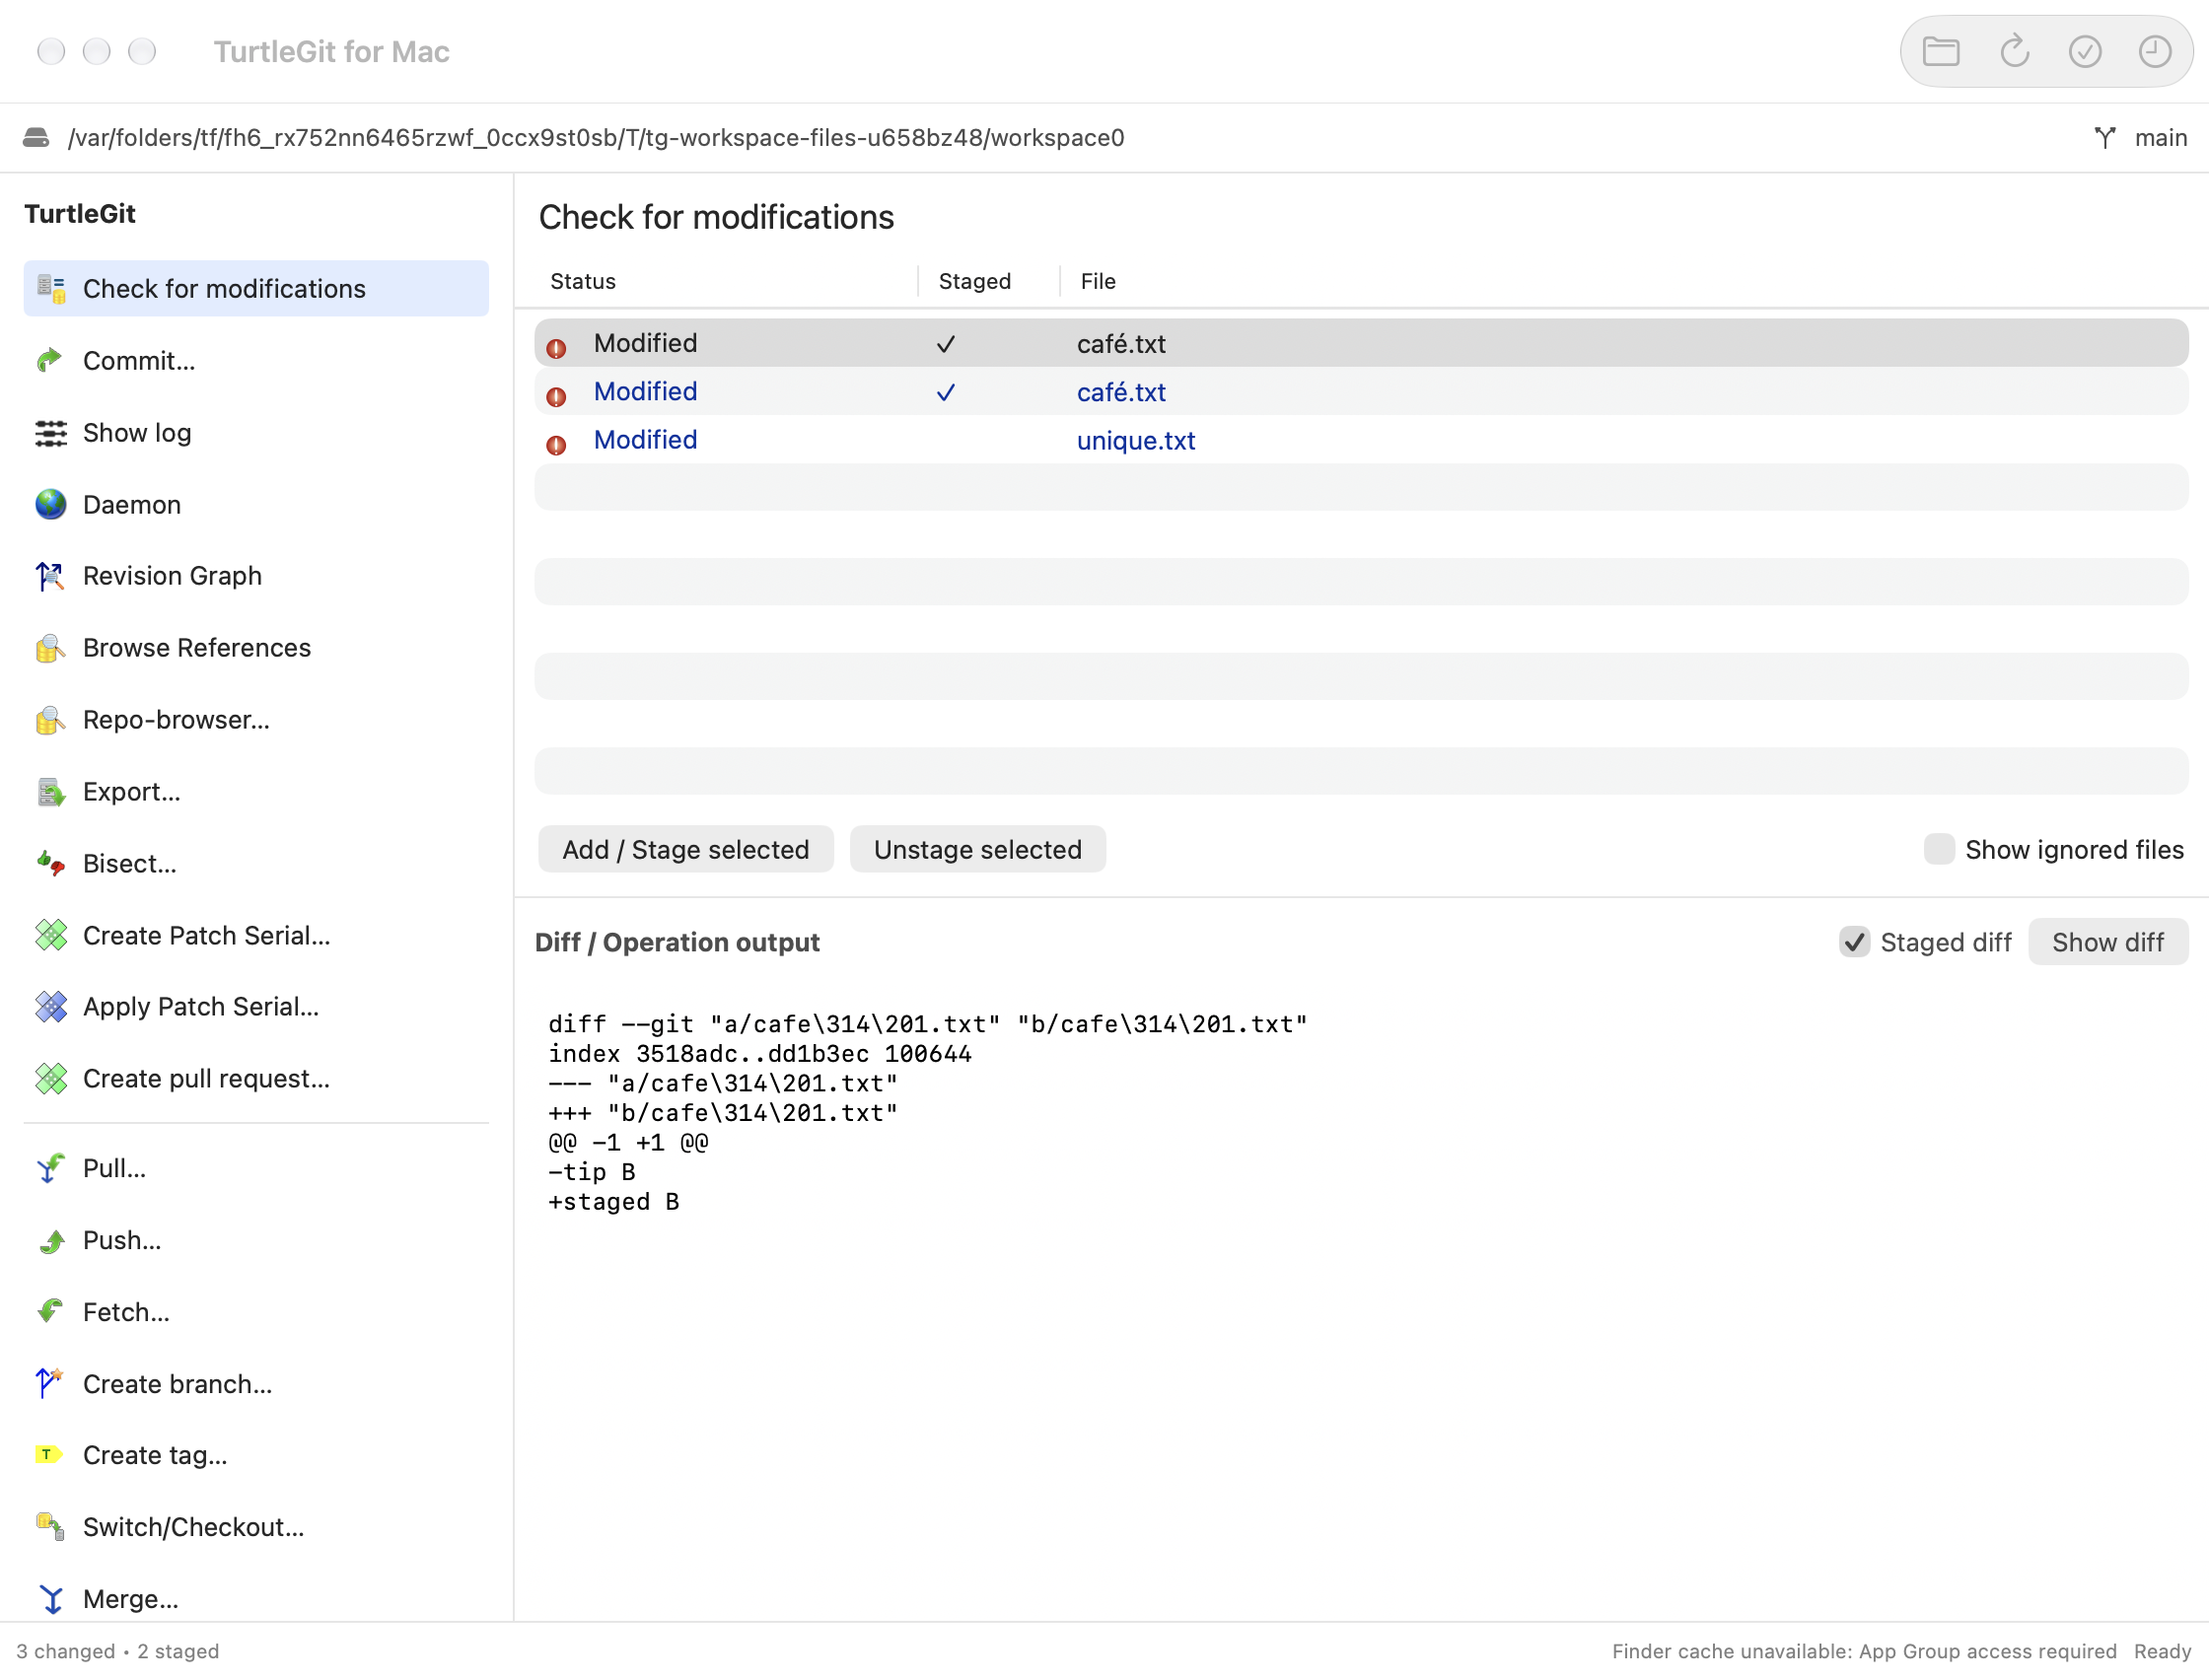
Task: Click the Create tag yellow icon
Action: point(50,1455)
